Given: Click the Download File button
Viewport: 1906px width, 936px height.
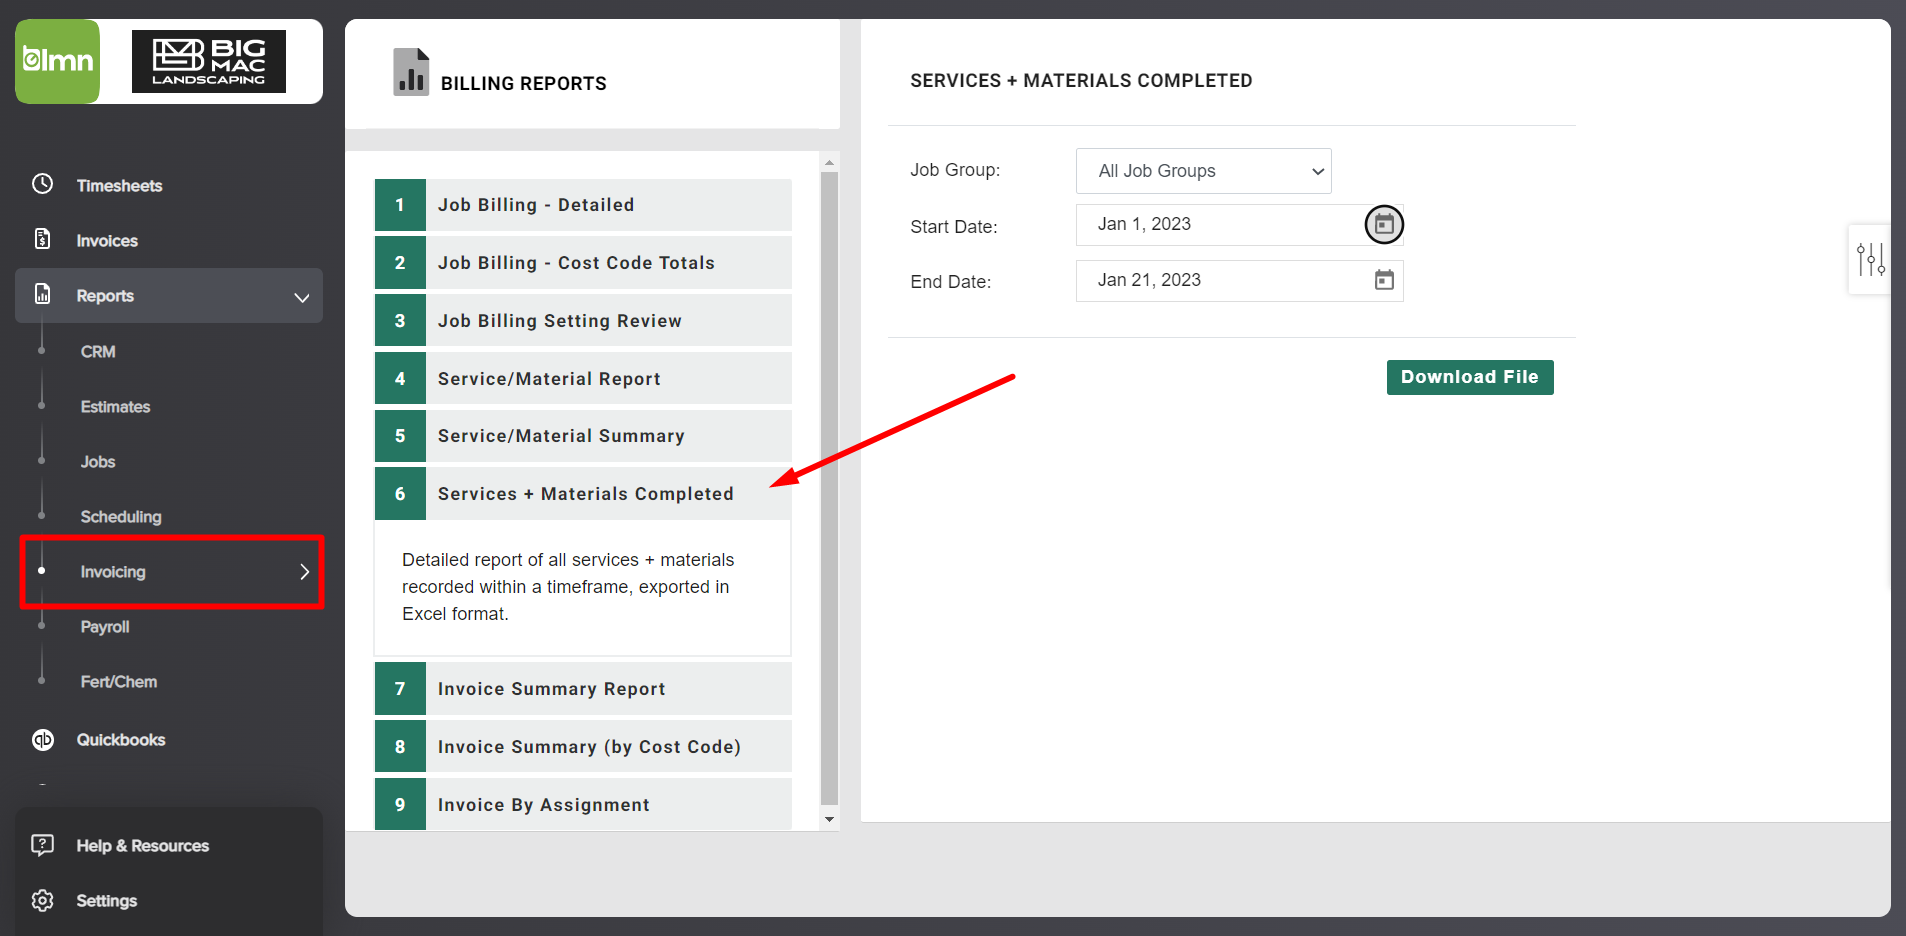Looking at the screenshot, I should pyautogui.click(x=1469, y=377).
